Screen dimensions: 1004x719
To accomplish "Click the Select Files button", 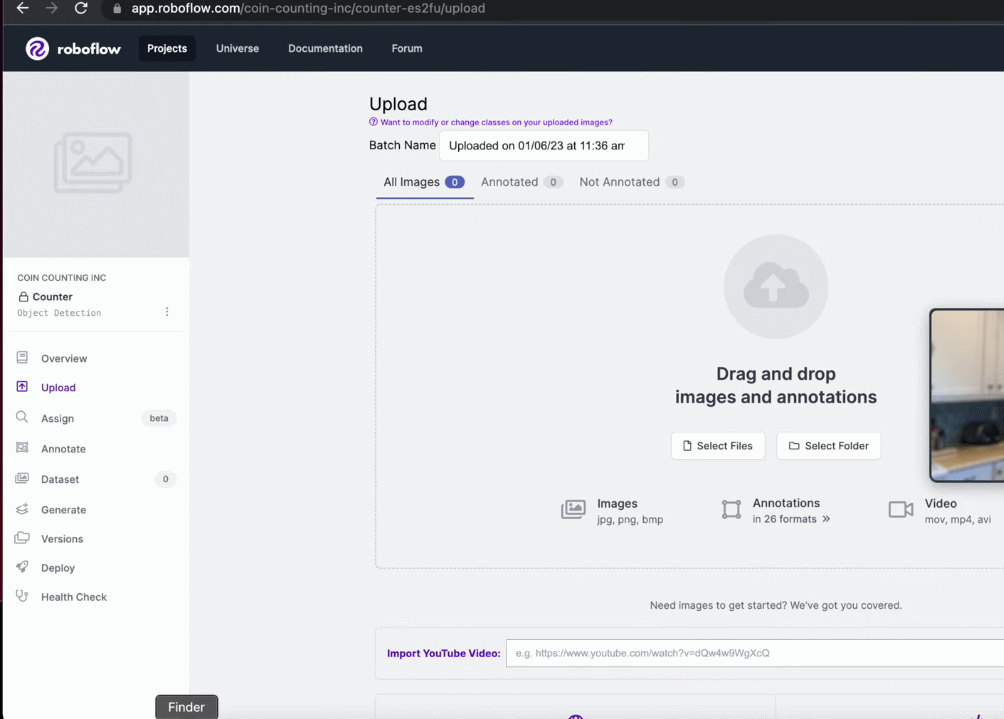I will (718, 446).
